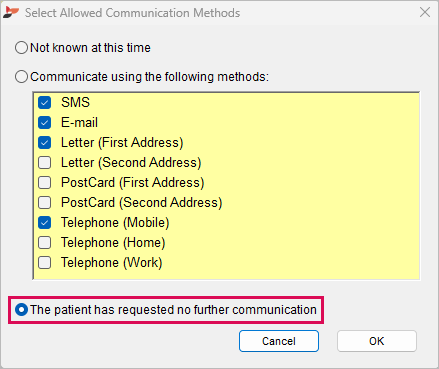Image resolution: width=439 pixels, height=369 pixels.
Task: Disable Letter (First Address) checkbox
Action: click(x=45, y=143)
